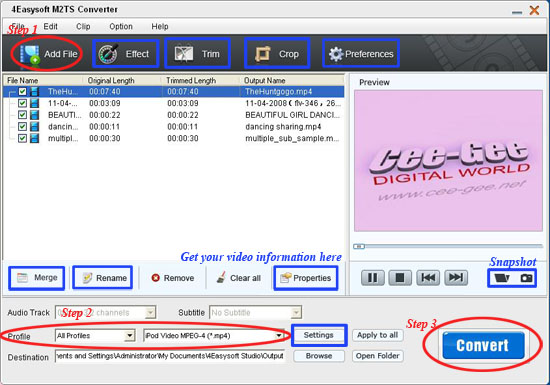The height and width of the screenshot is (385, 550).
Task: Click the File Name column header
Action: (43, 80)
